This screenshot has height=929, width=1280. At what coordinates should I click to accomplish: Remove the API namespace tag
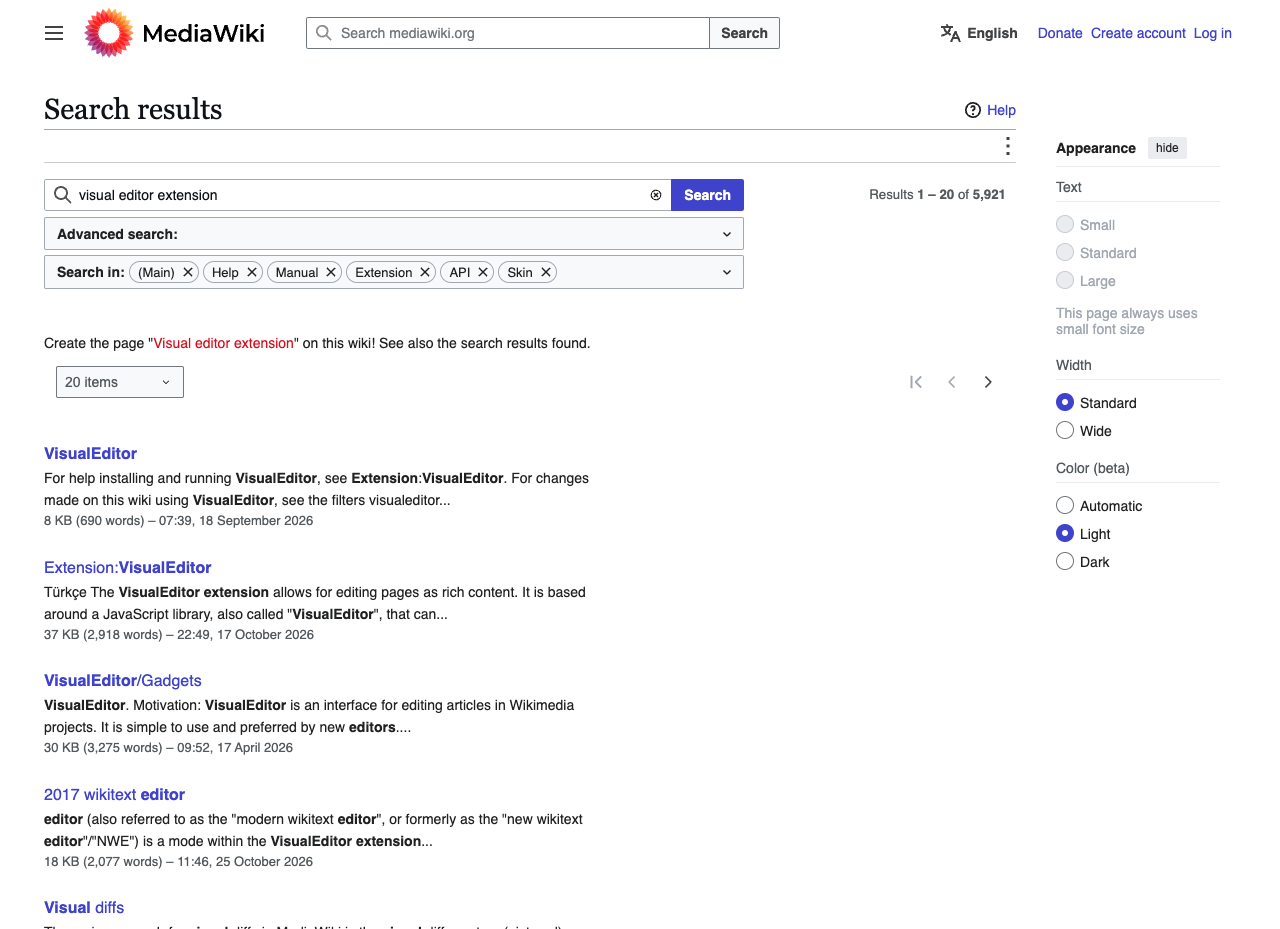pyautogui.click(x=483, y=272)
